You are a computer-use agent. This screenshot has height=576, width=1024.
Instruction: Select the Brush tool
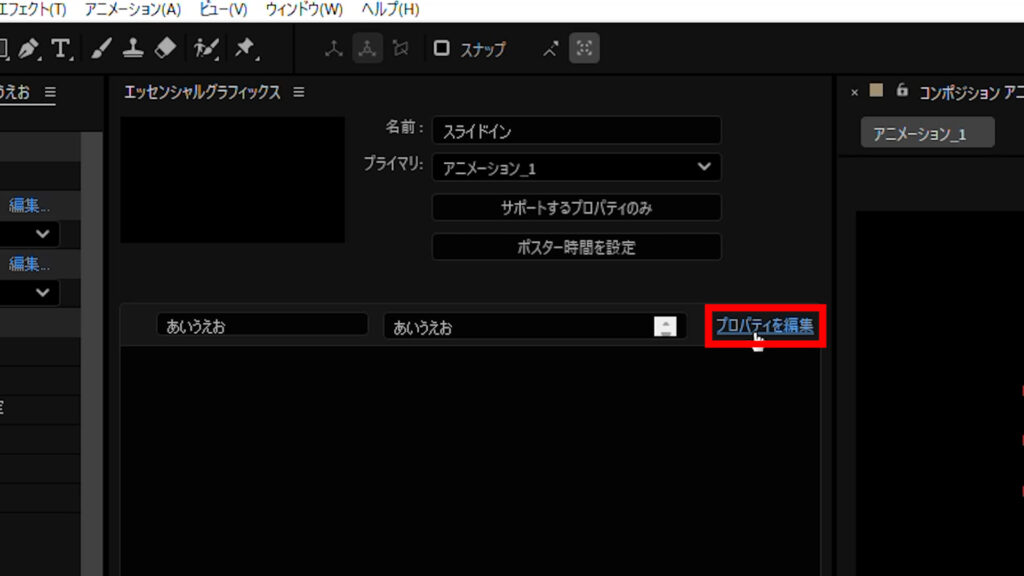click(101, 48)
